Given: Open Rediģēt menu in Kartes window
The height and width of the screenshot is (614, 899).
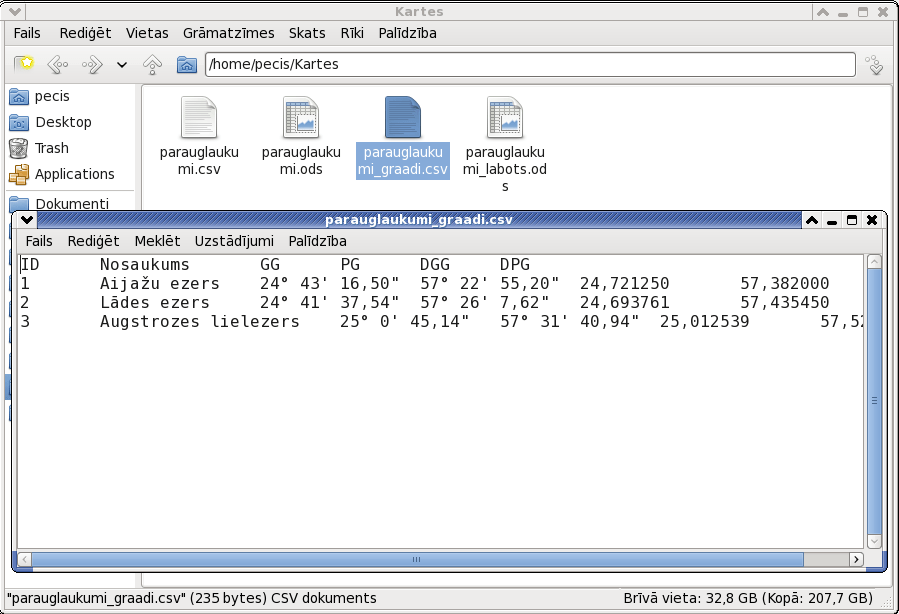Looking at the screenshot, I should click(x=85, y=33).
